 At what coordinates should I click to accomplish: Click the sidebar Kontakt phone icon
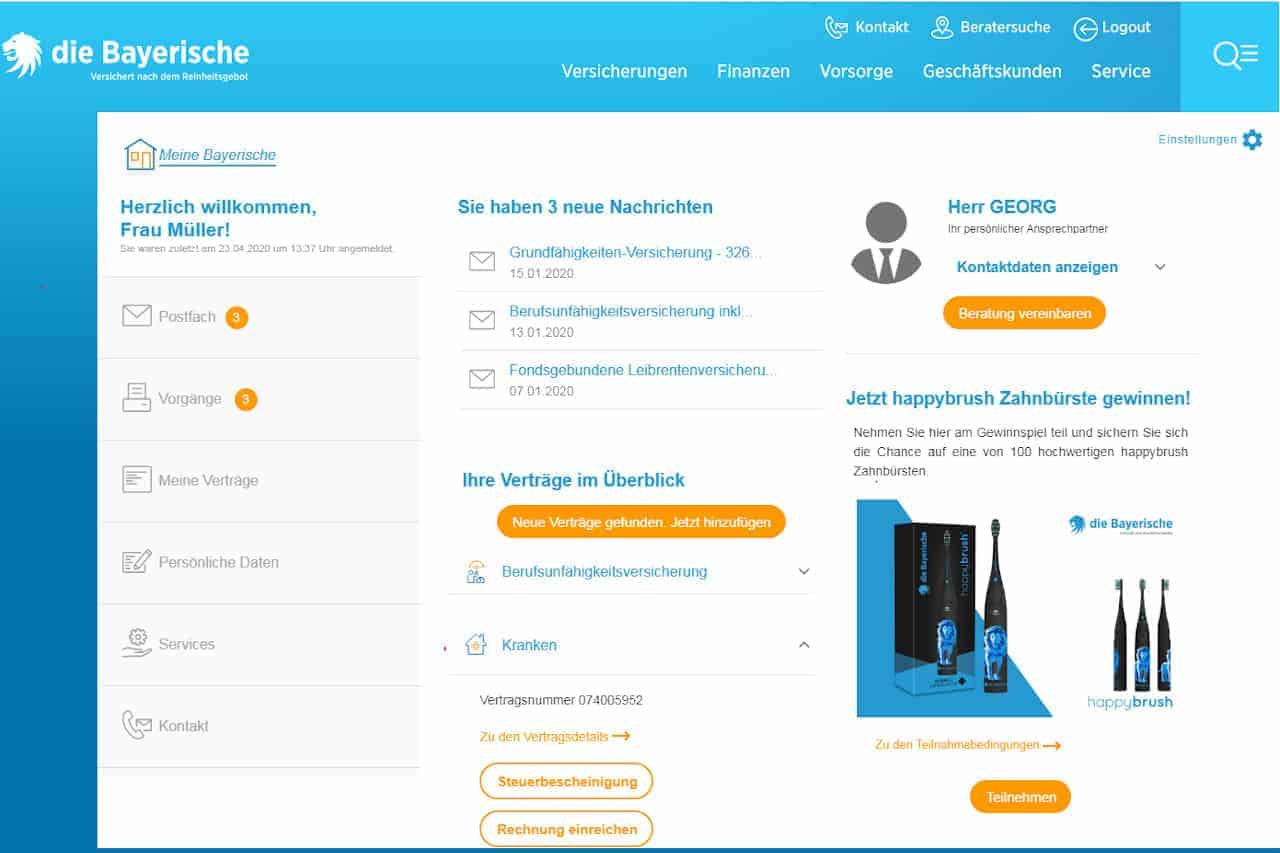(137, 725)
